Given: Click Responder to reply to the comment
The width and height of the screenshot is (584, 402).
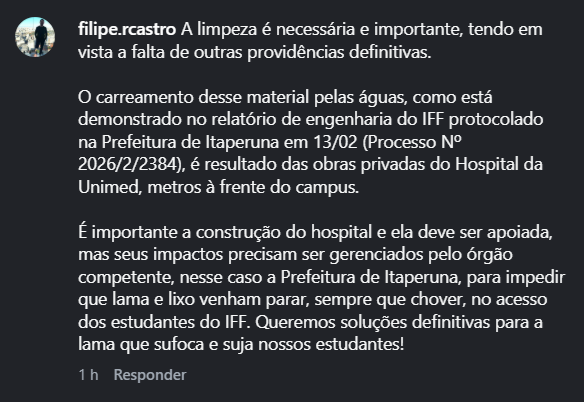Looking at the screenshot, I should click(150, 374).
